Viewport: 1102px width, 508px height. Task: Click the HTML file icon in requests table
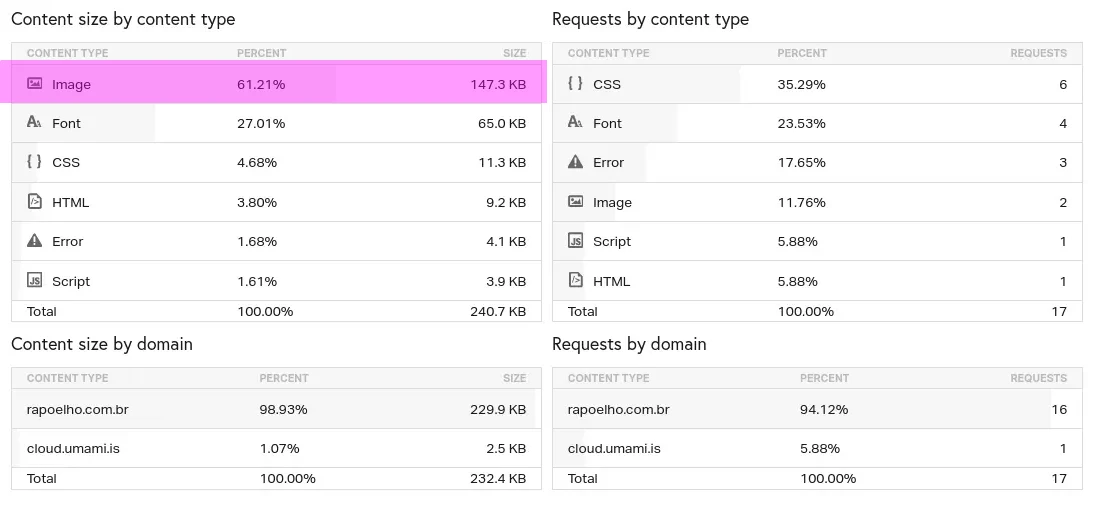pyautogui.click(x=575, y=281)
